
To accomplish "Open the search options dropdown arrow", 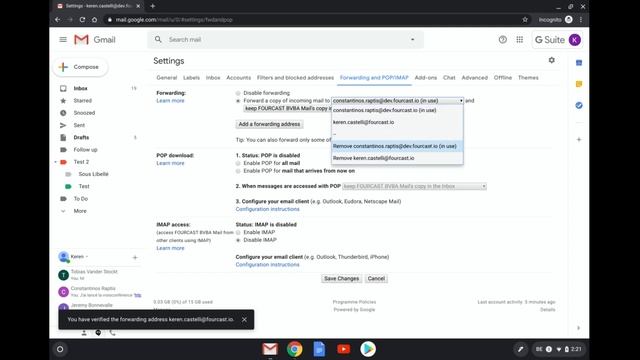I will point(412,40).
